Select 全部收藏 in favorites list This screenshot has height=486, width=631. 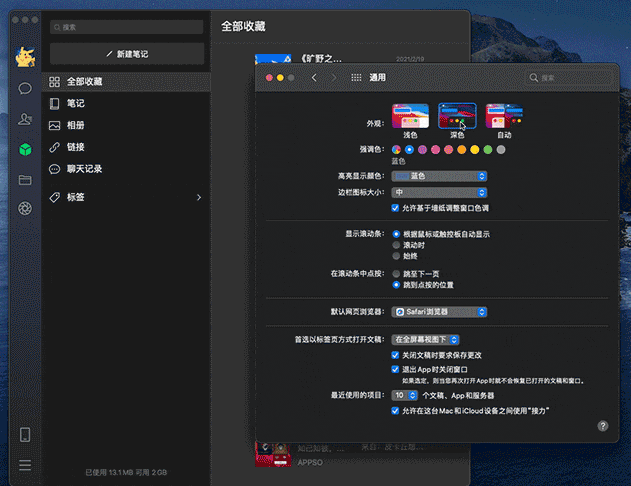126,82
